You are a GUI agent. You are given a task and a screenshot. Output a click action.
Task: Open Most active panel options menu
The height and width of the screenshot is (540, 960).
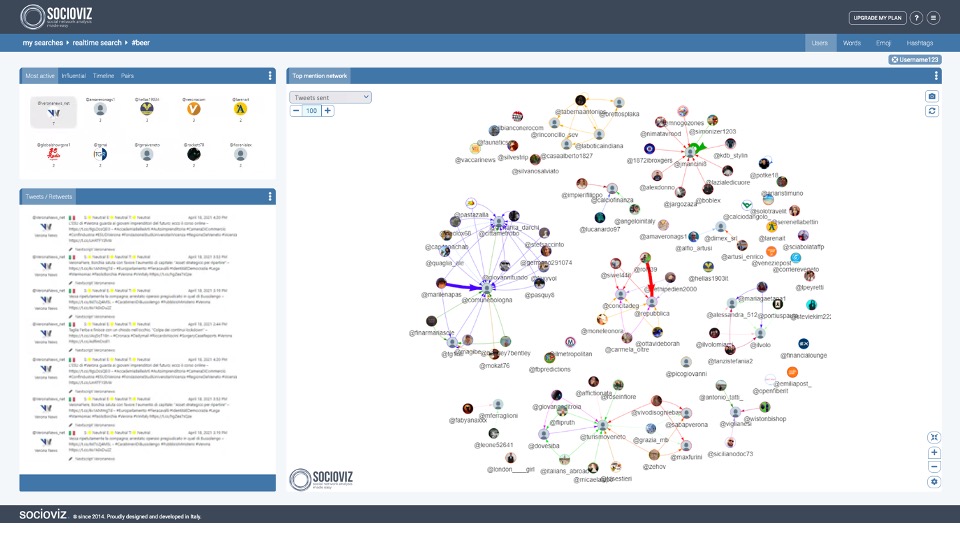269,76
